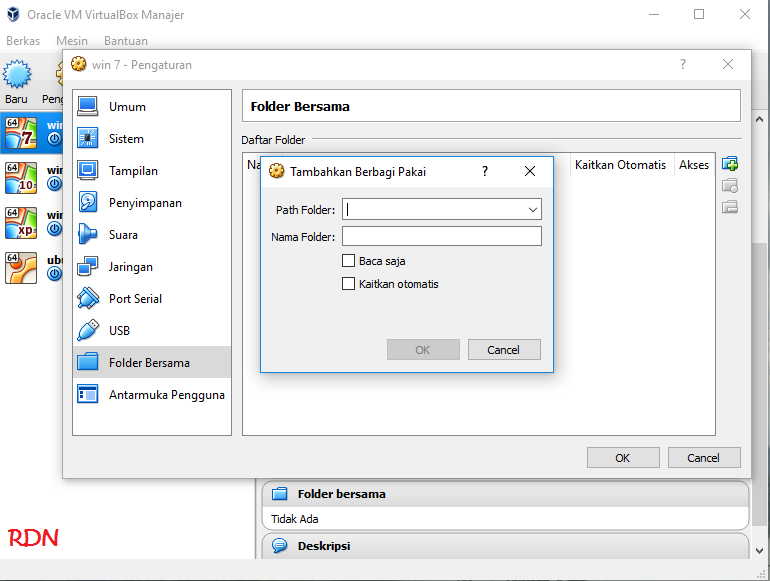Select the USB settings icon
770x581 pixels.
pyautogui.click(x=88, y=330)
